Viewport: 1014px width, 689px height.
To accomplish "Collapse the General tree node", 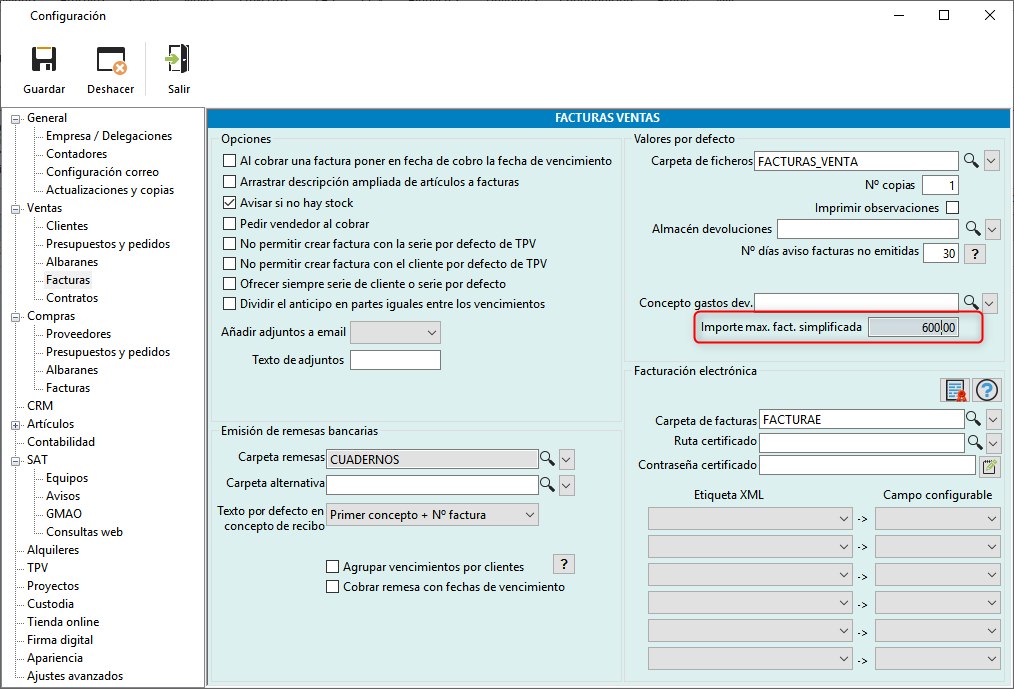I will [x=16, y=119].
